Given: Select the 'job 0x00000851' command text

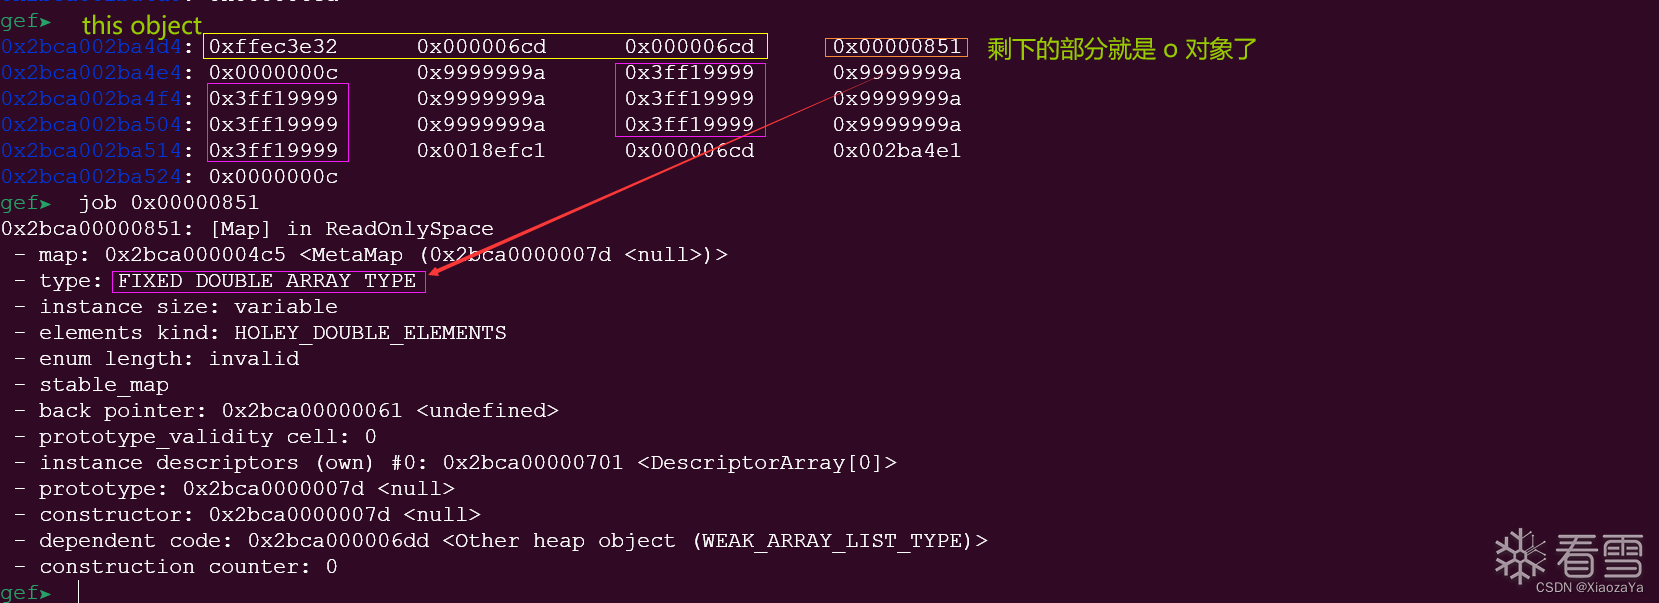Looking at the screenshot, I should tap(169, 203).
